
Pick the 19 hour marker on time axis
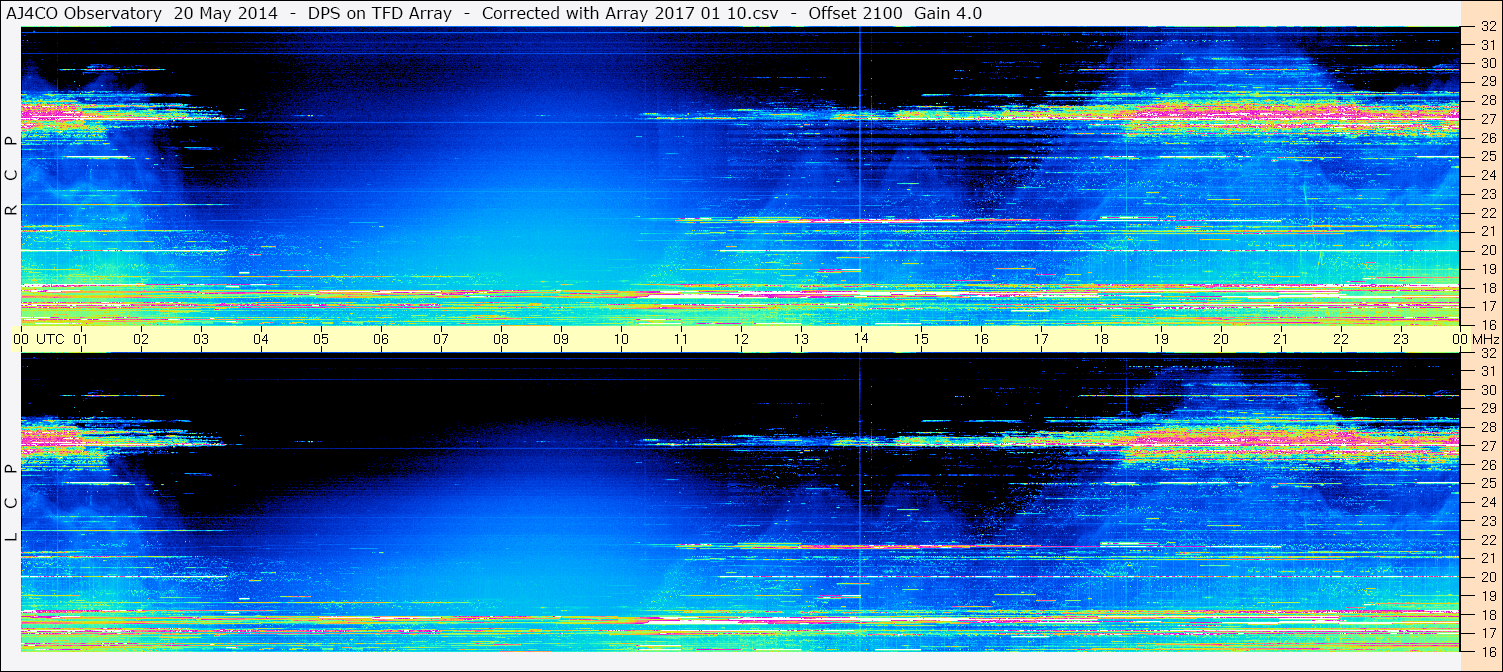1160,339
